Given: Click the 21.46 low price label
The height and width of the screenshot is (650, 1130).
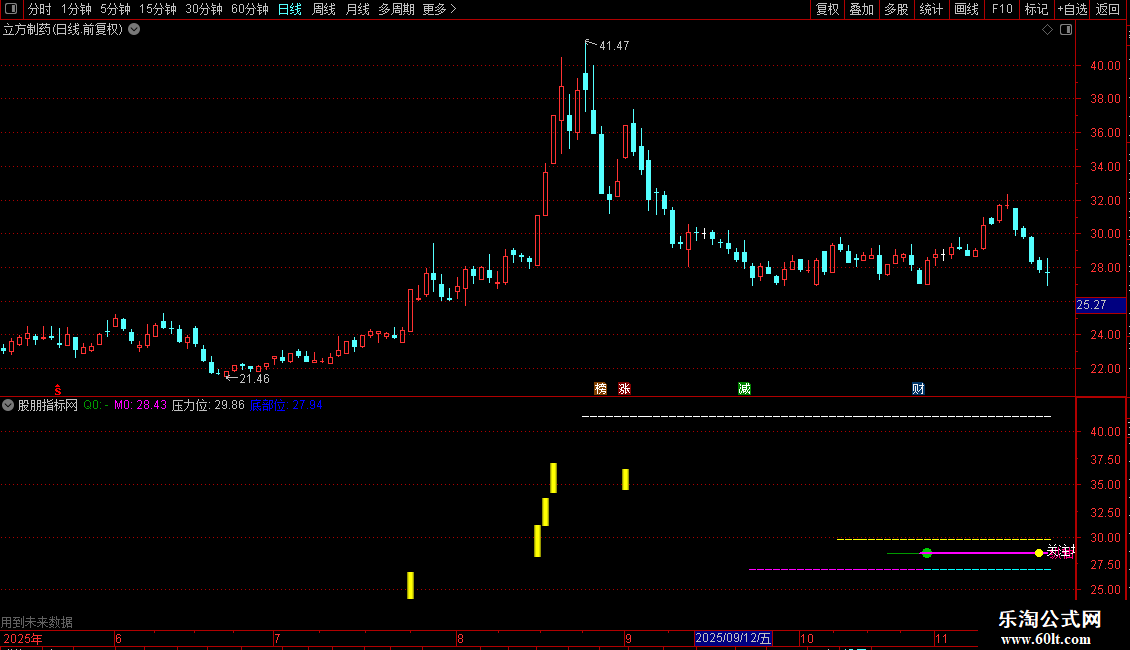Looking at the screenshot, I should [254, 378].
